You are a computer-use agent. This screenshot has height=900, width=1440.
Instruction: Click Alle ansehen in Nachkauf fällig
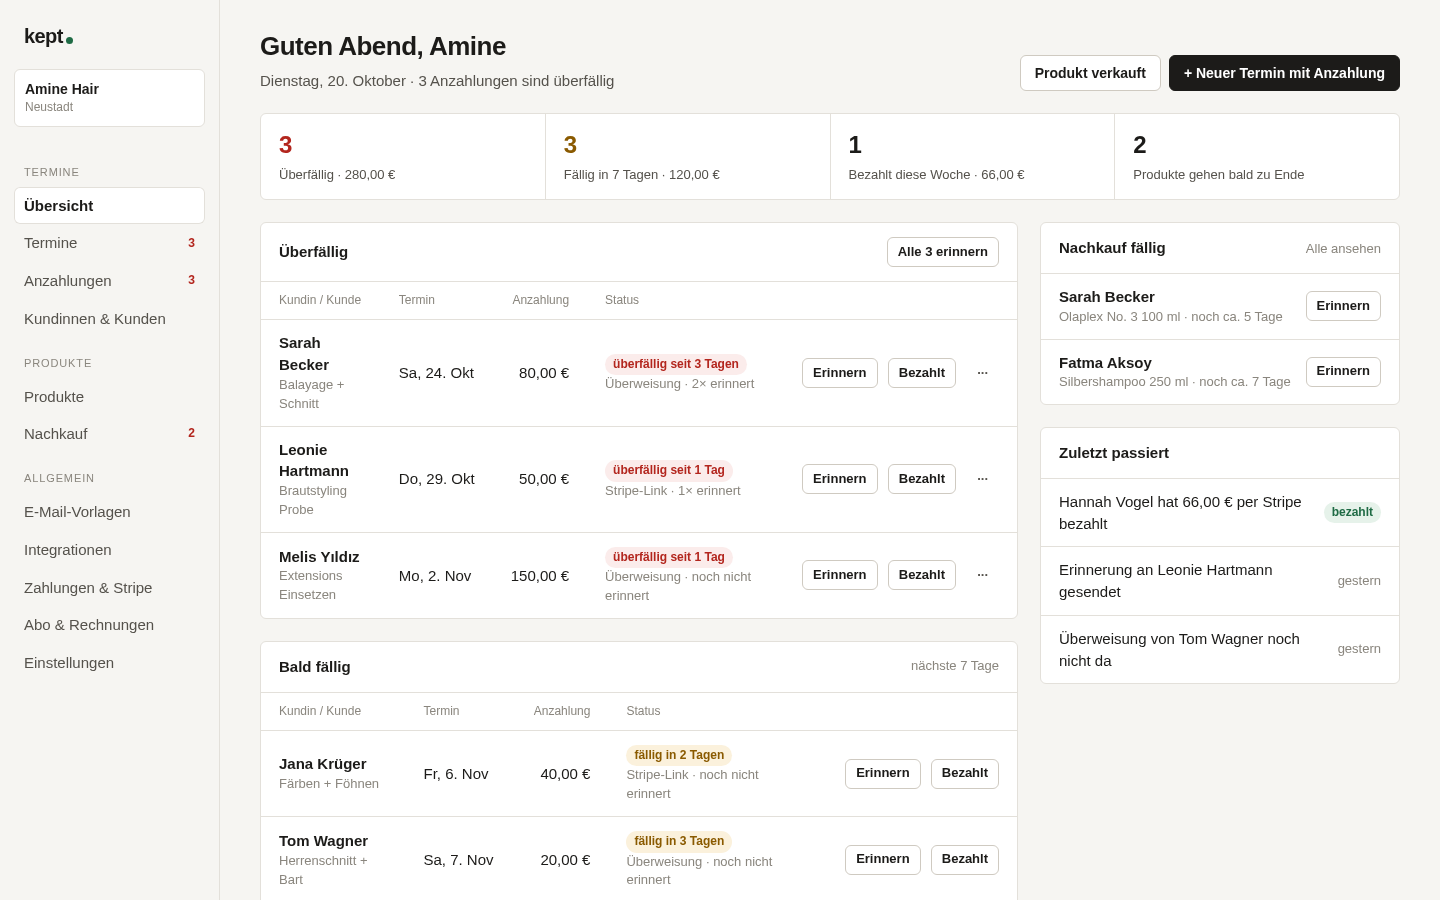(x=1343, y=249)
